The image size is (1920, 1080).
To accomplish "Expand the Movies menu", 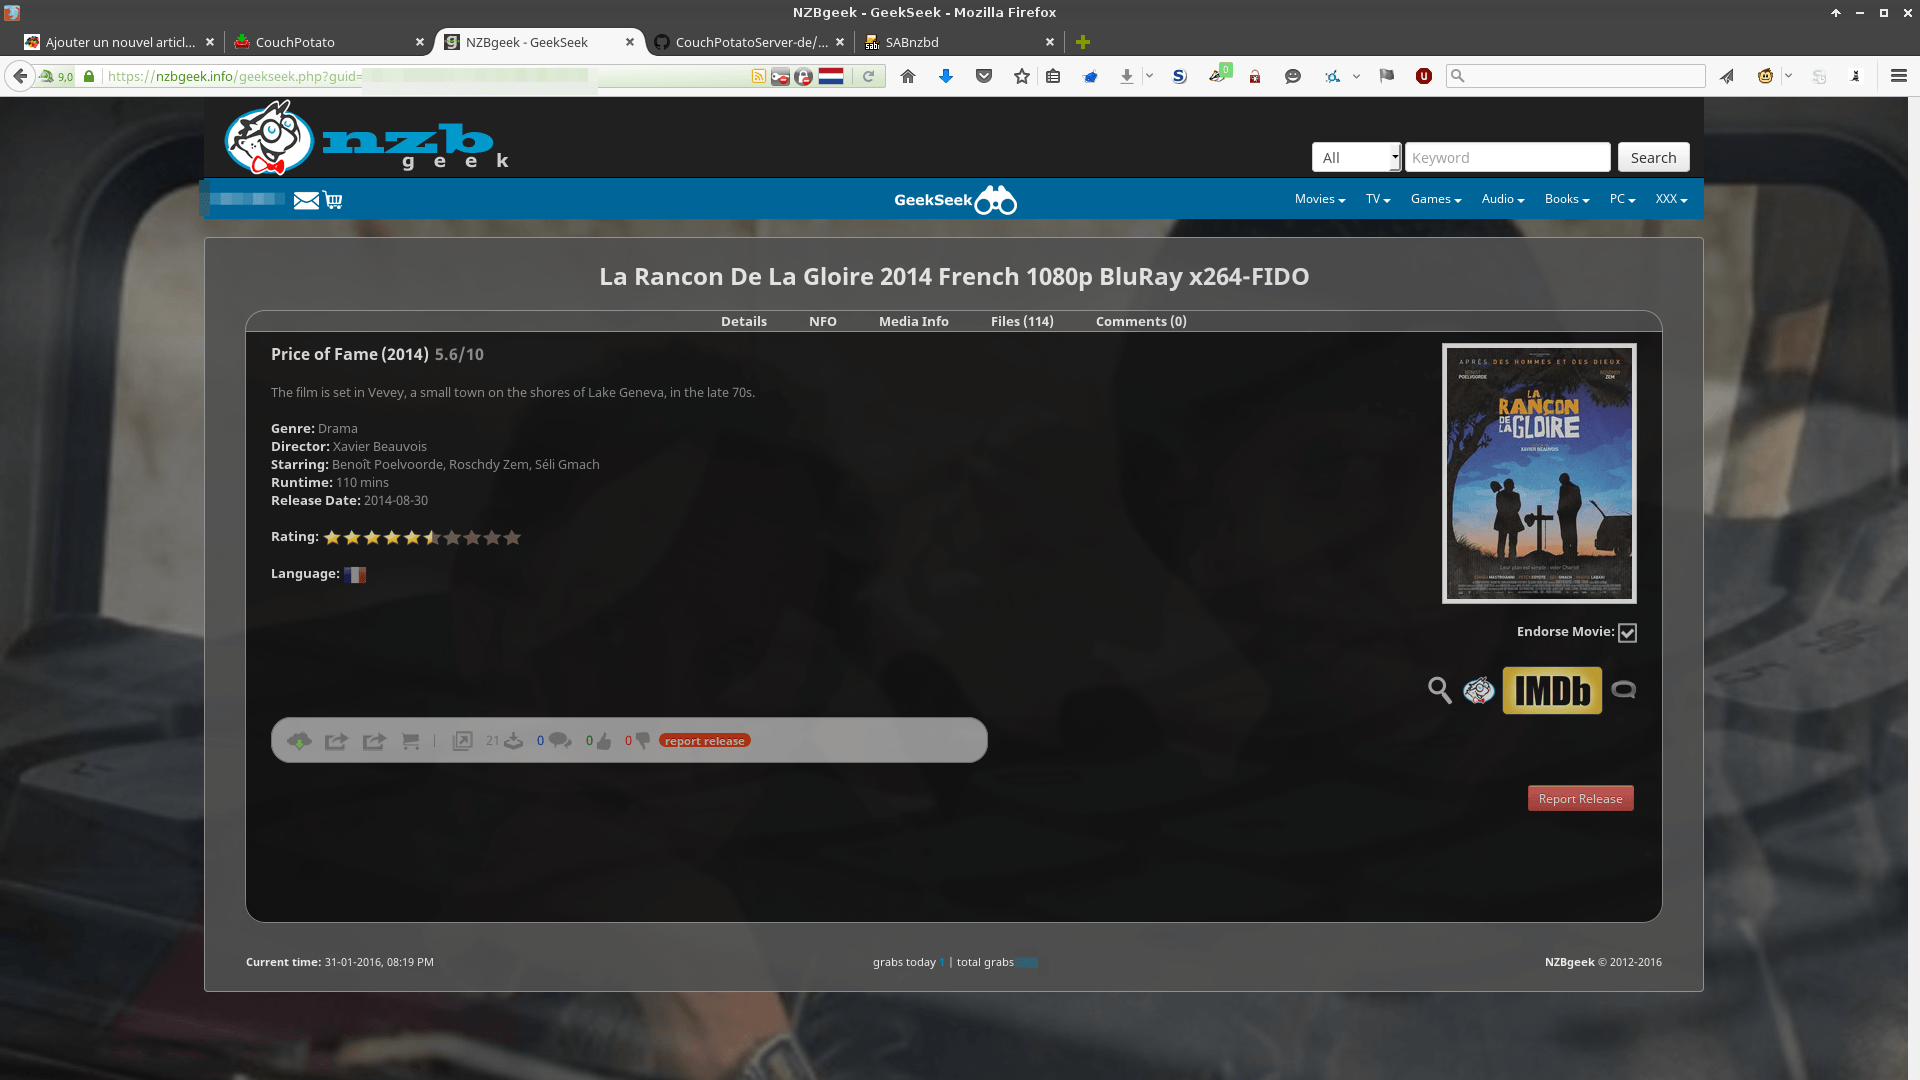I will click(1320, 199).
